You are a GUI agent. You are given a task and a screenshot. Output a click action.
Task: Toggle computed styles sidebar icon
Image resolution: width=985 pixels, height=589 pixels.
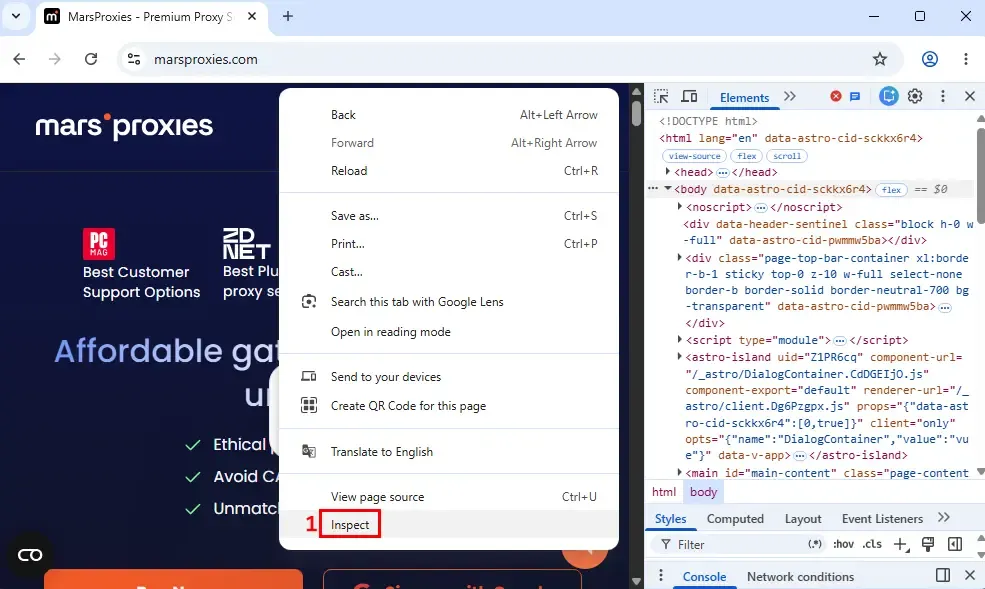pyautogui.click(x=955, y=544)
